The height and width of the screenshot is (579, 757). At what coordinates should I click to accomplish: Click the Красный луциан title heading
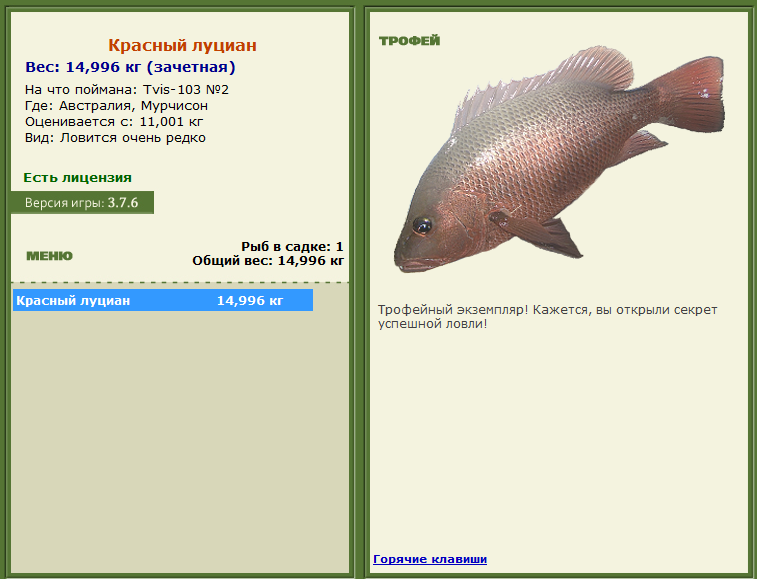(182, 45)
